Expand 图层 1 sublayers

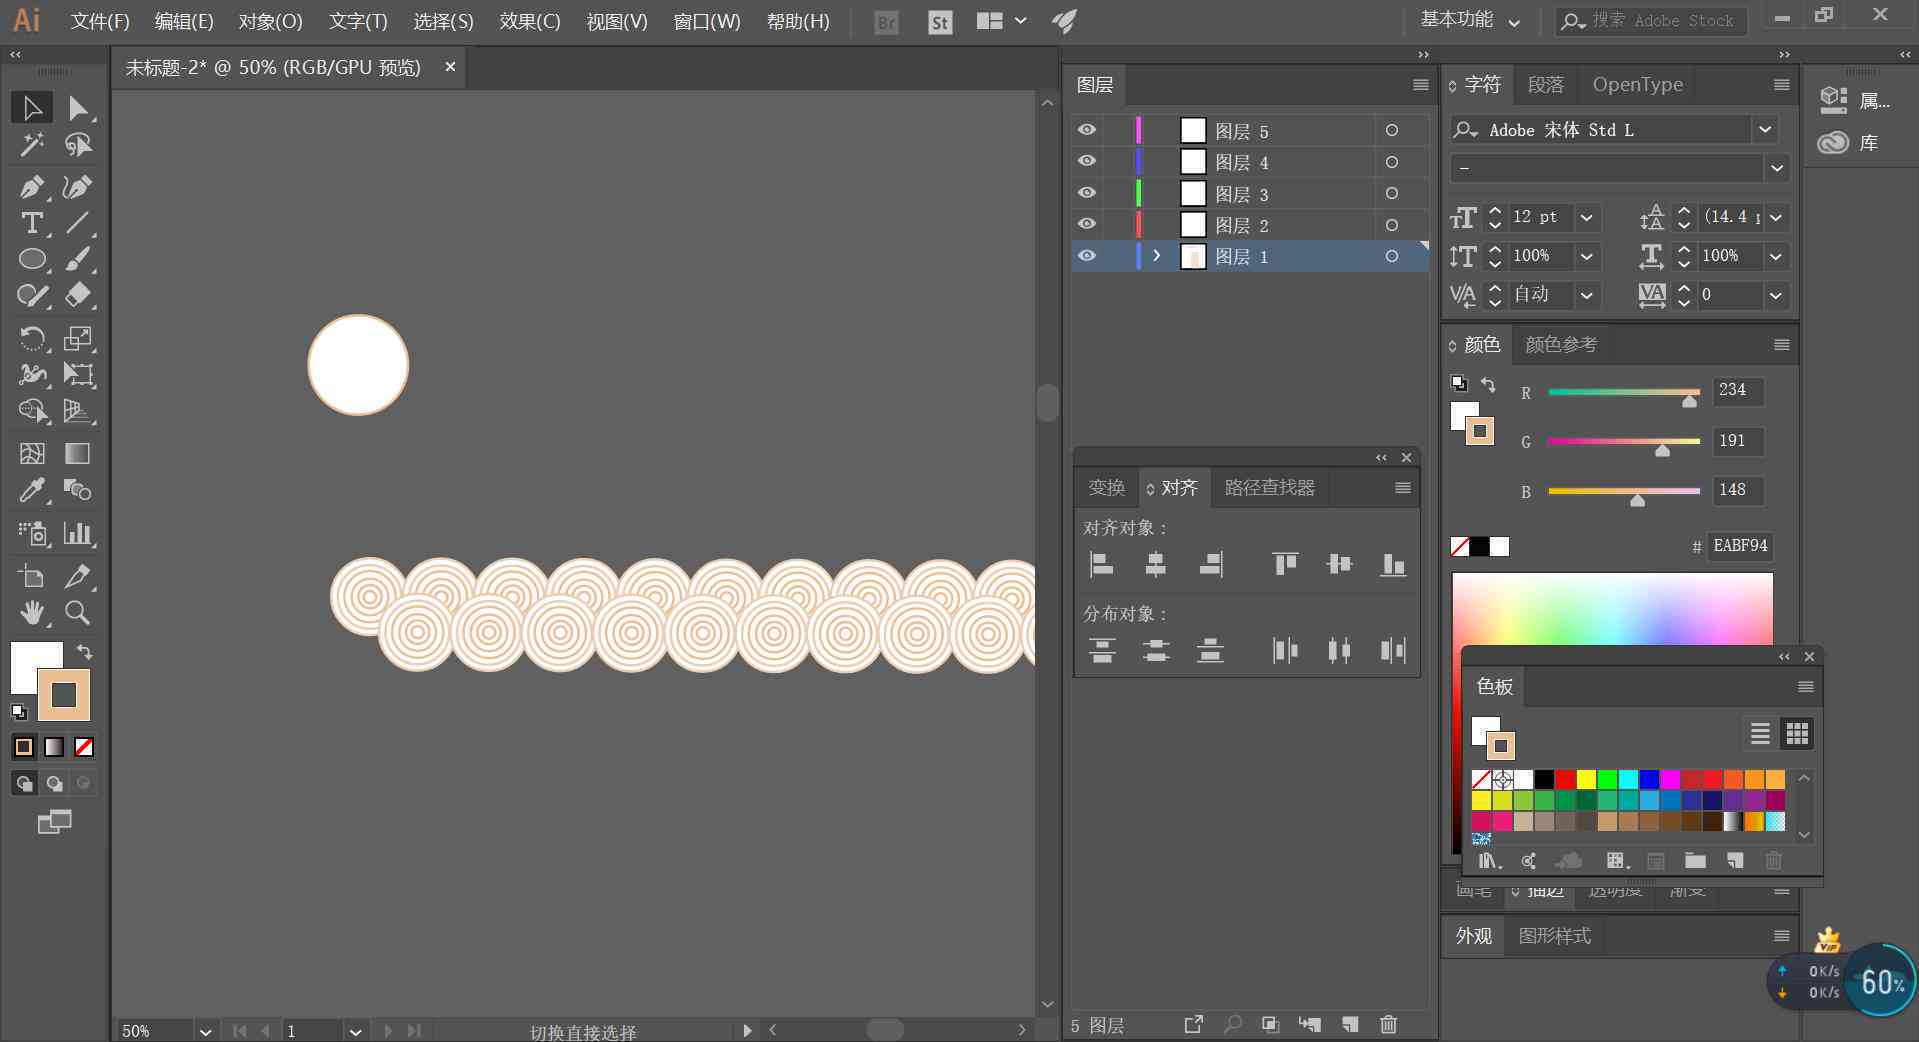[1157, 256]
